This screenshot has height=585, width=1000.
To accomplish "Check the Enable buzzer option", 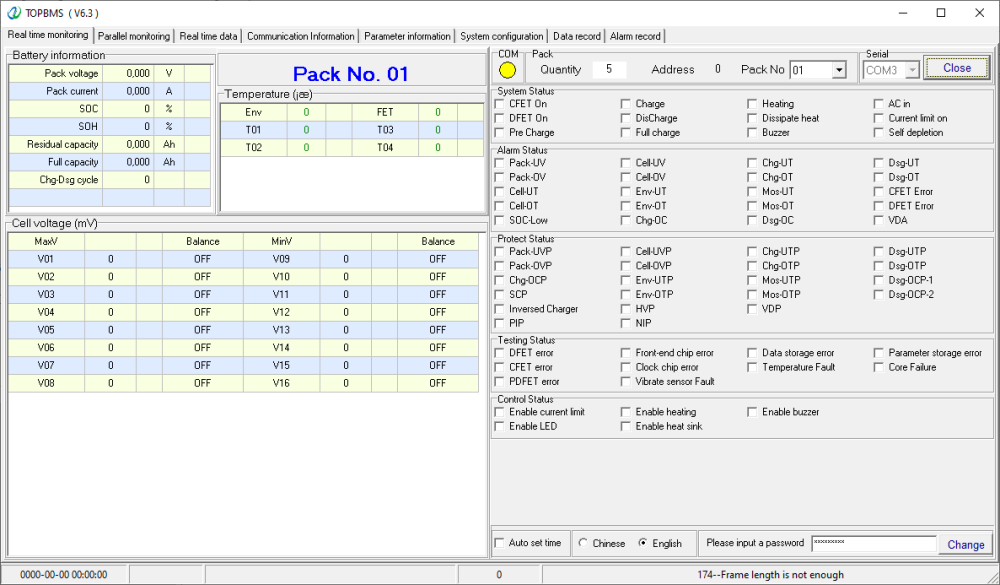I will [x=751, y=411].
